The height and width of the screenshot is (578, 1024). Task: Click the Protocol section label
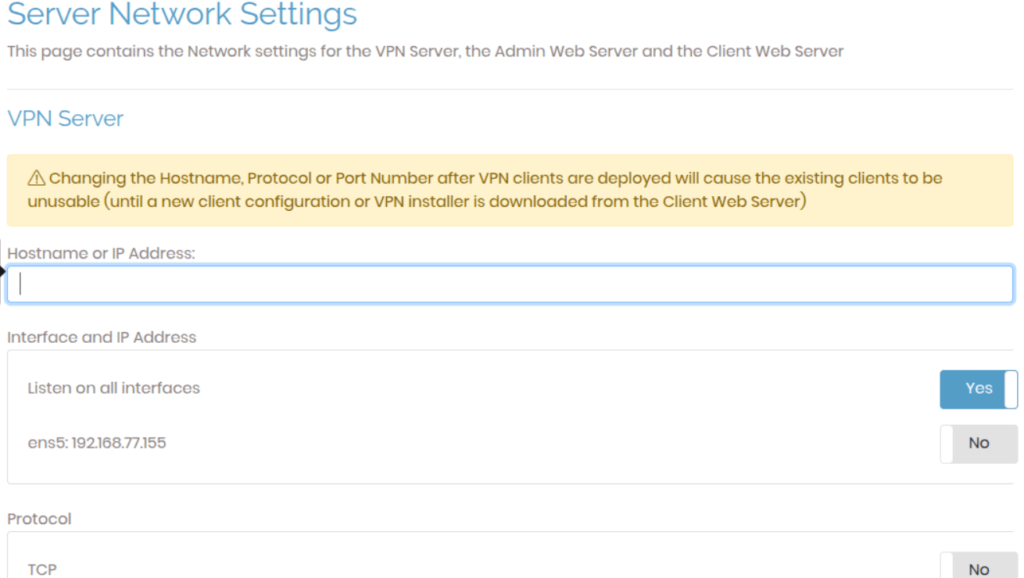click(39, 519)
